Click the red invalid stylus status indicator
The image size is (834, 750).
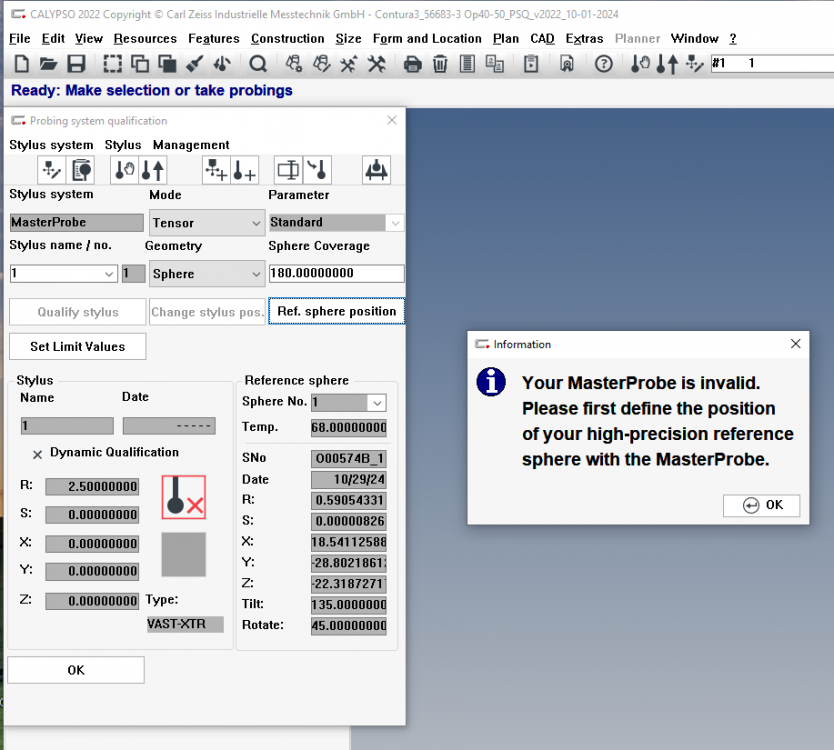click(x=183, y=497)
